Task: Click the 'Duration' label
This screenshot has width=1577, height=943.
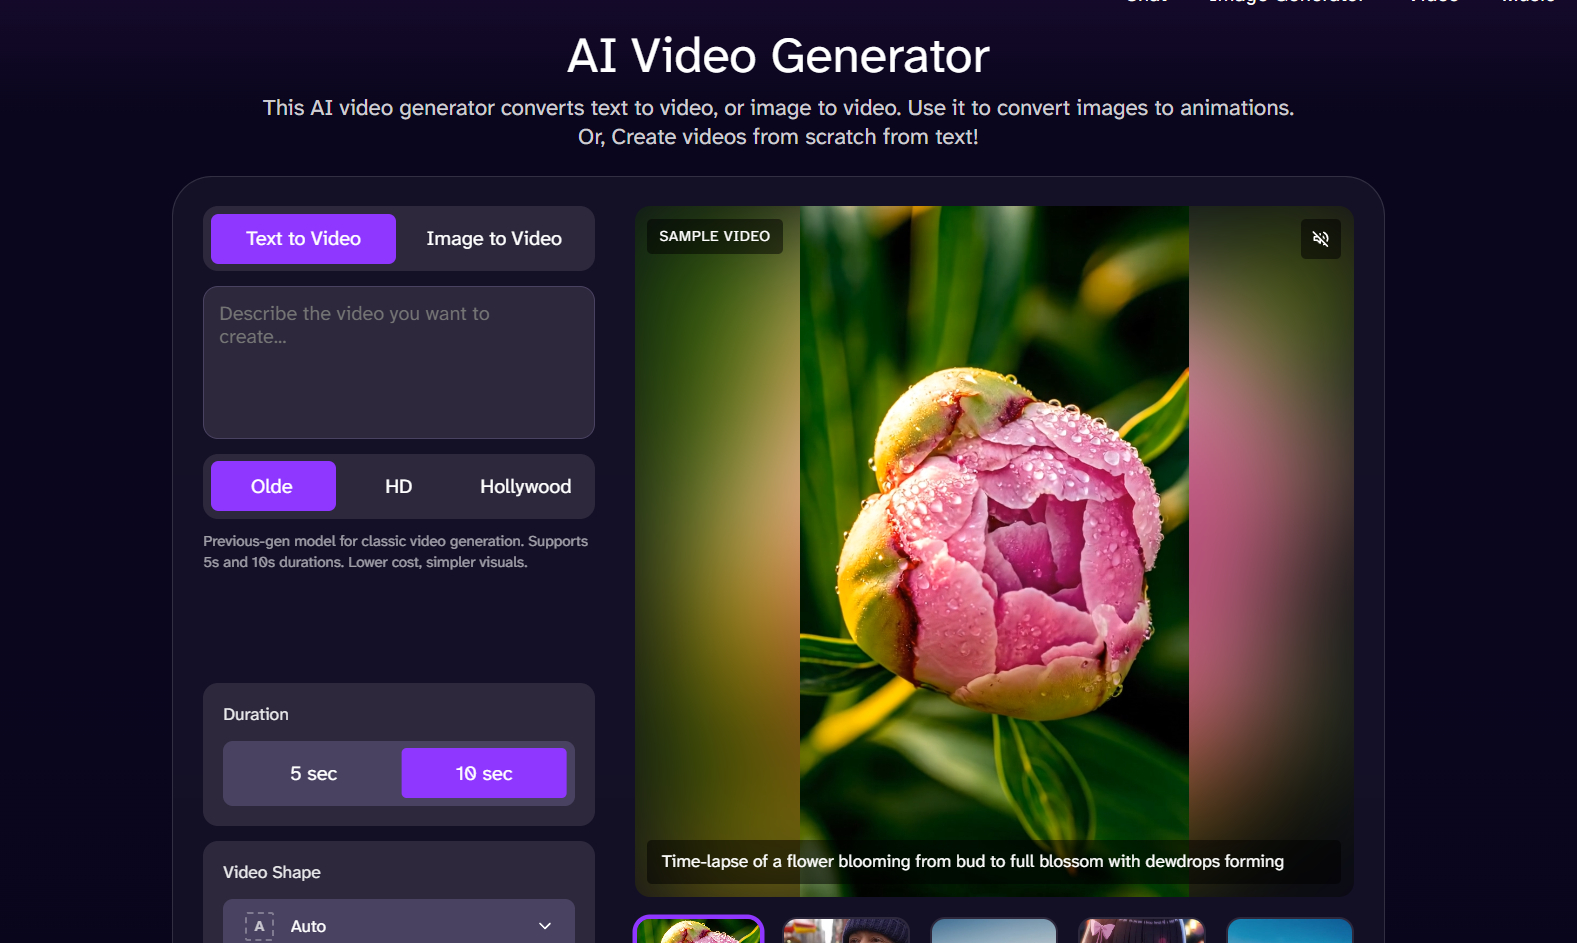Action: pos(256,714)
